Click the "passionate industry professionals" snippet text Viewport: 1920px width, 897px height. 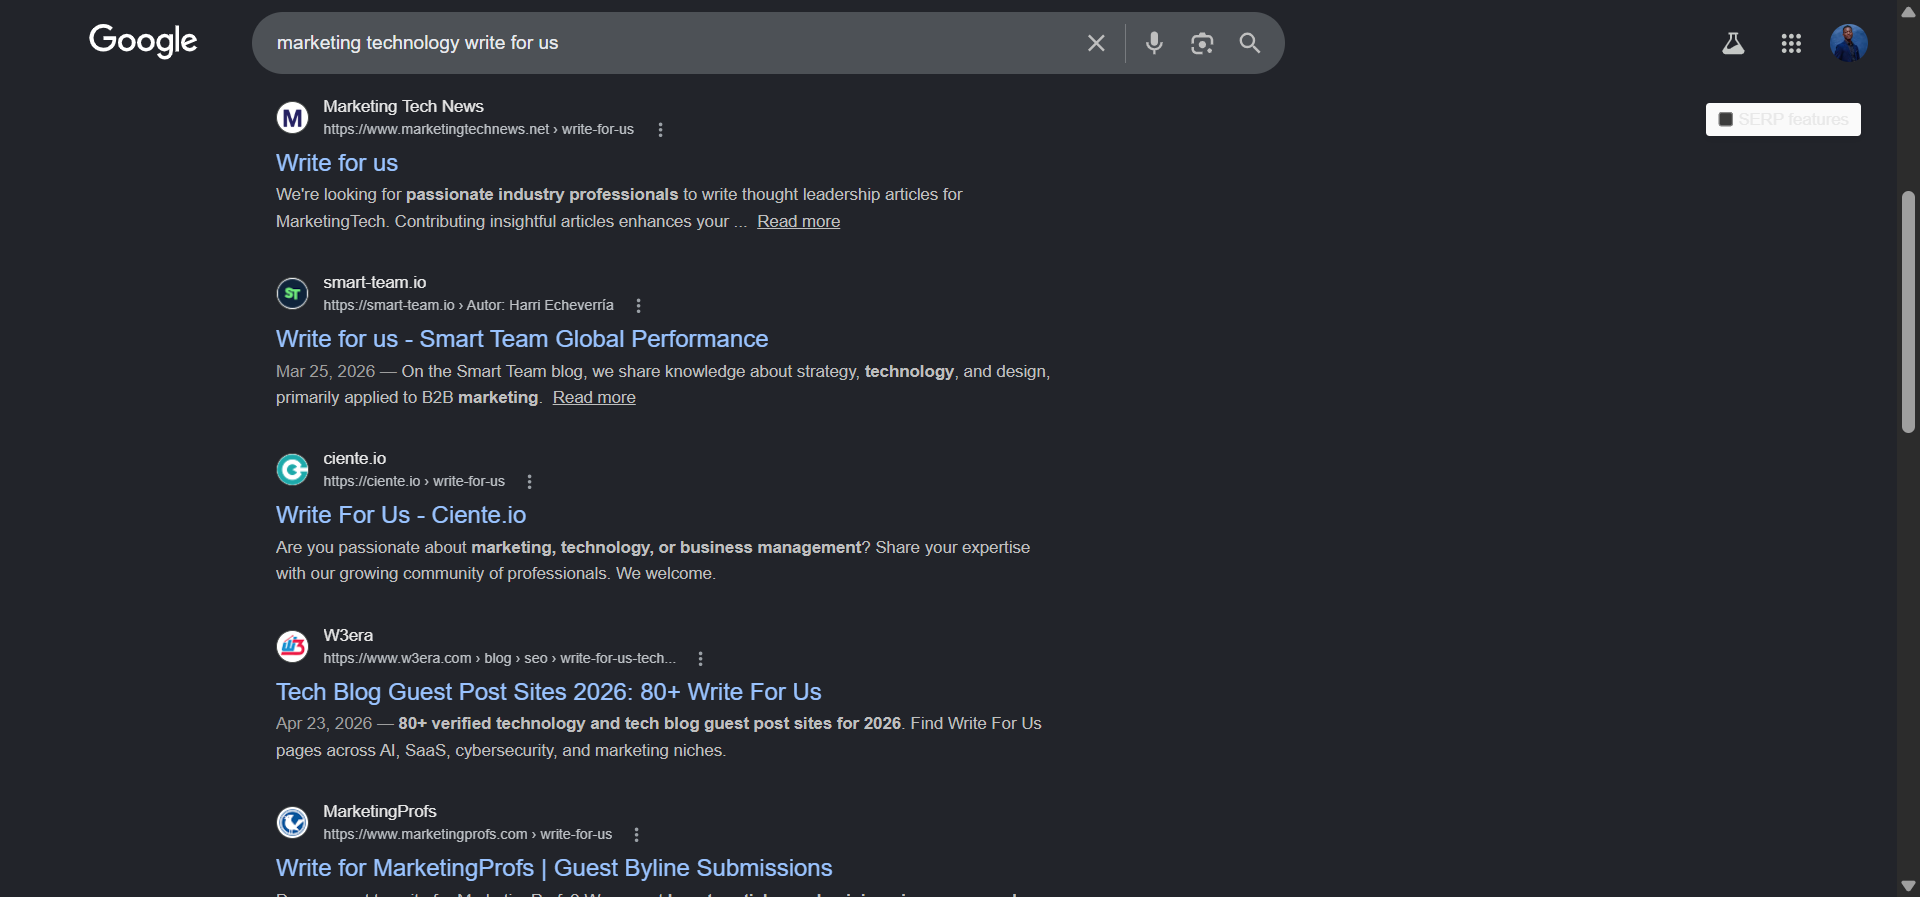[x=542, y=194]
